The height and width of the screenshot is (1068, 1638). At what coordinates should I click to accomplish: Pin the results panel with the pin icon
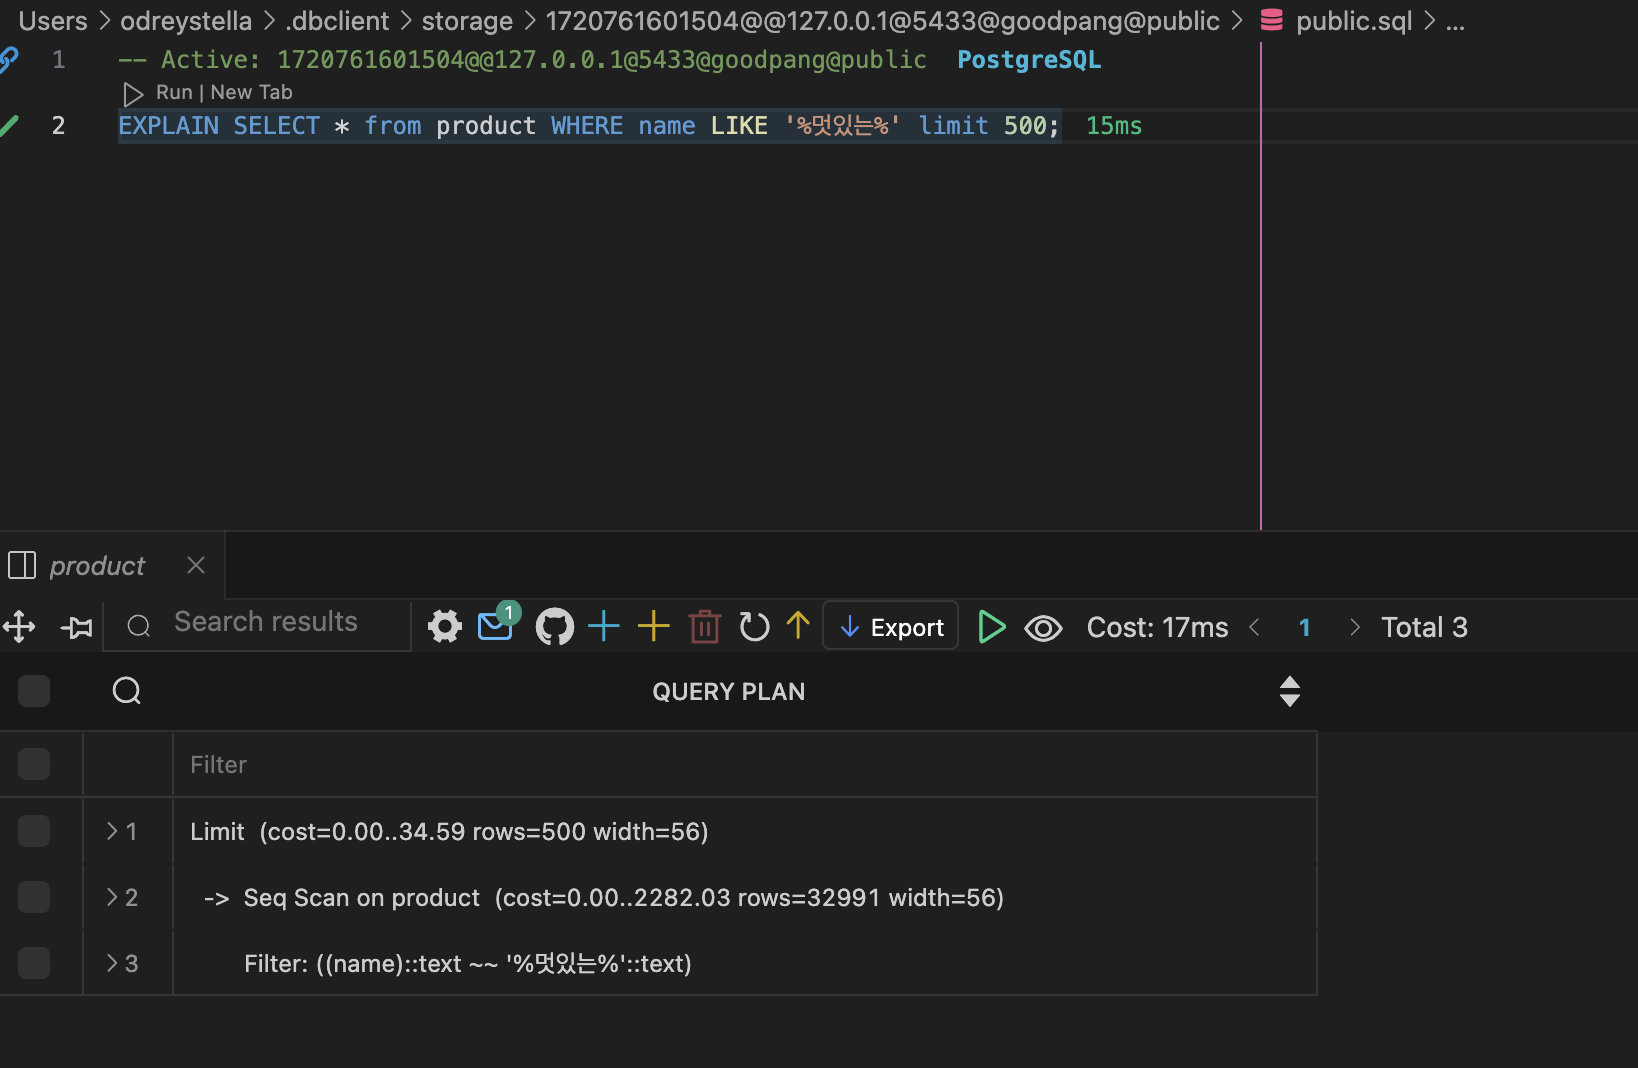pos(77,627)
